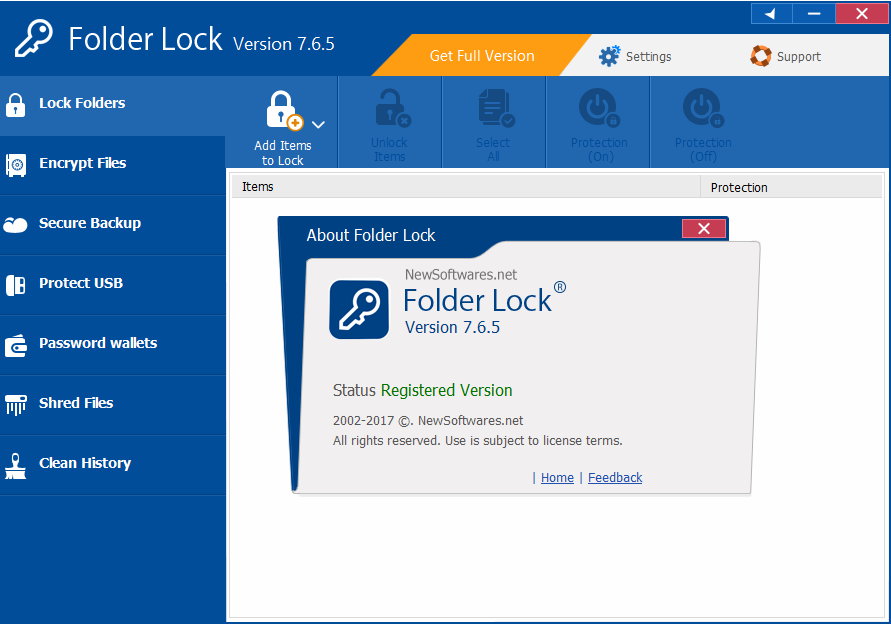891x625 pixels.
Task: Click the key logo in the title header
Action: 34,38
